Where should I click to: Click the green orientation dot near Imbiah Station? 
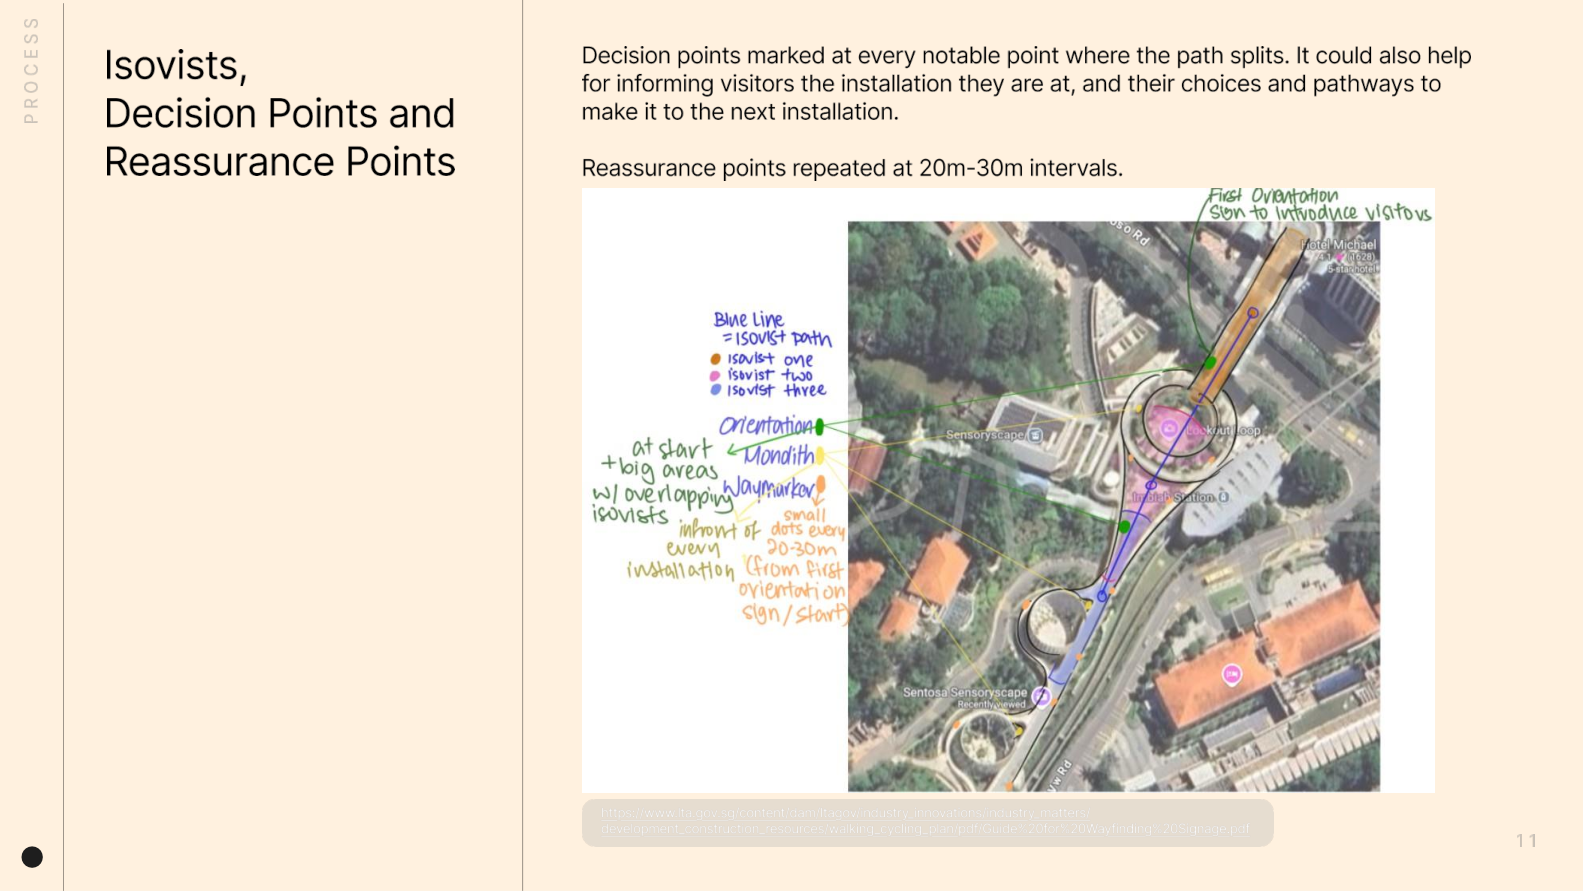tap(1125, 526)
